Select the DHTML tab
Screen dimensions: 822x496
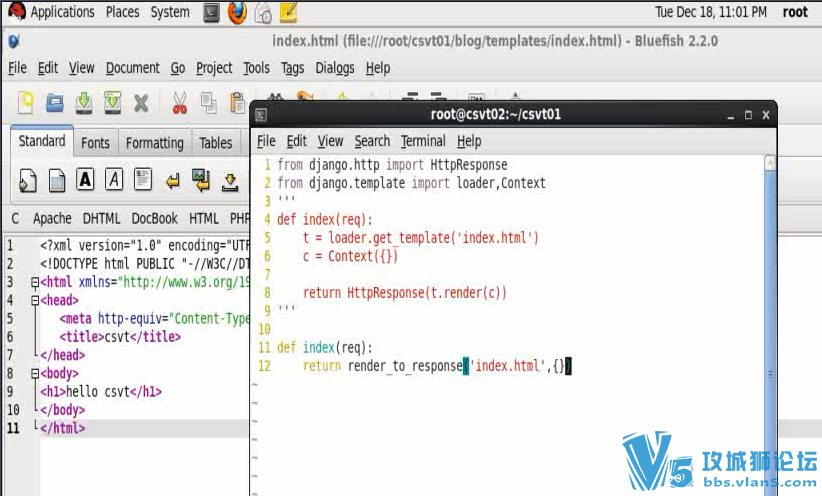[101, 218]
